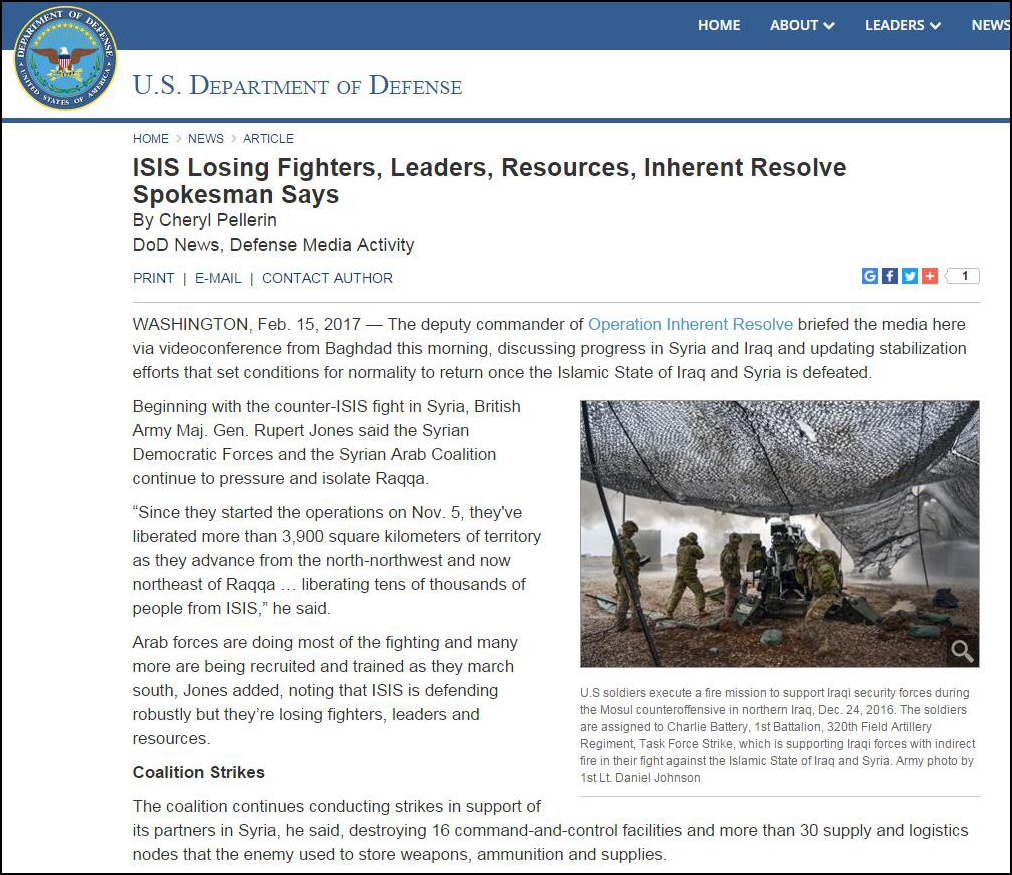Click the E-MAIL link
Image resolution: width=1012 pixels, height=875 pixels.
(218, 278)
